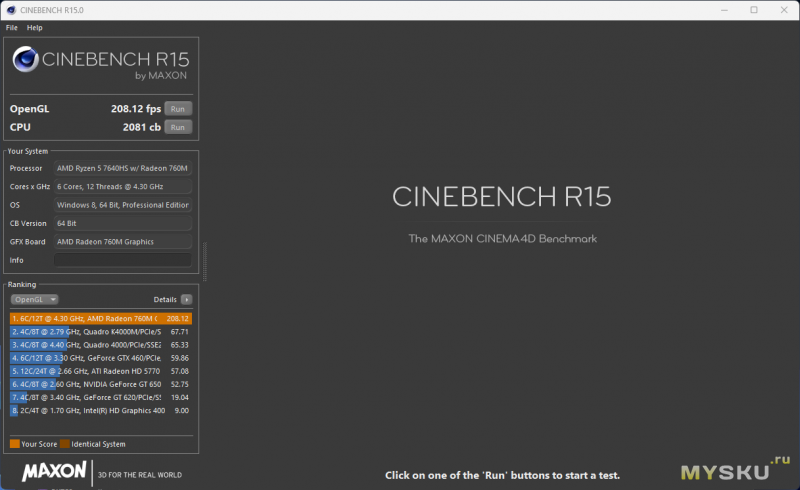Select ranking row ATI Radeon HD 5770
800x490 pixels.
[101, 371]
